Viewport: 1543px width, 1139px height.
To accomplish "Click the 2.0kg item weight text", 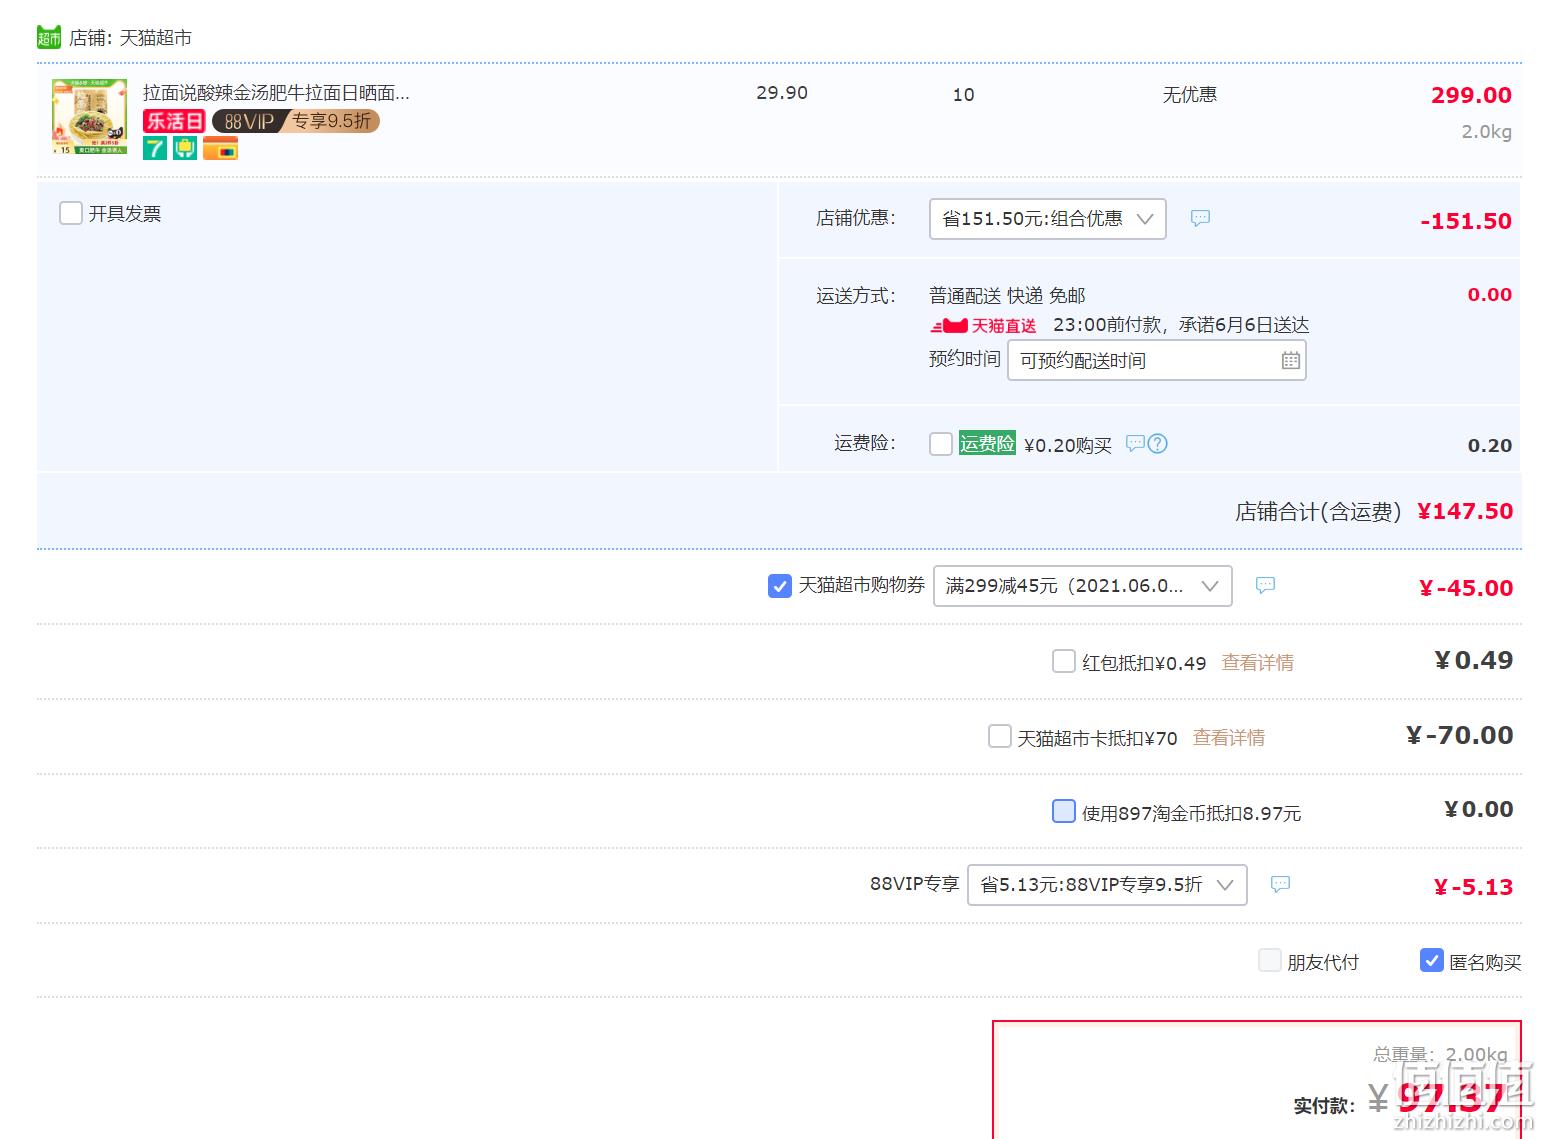I will (x=1487, y=132).
